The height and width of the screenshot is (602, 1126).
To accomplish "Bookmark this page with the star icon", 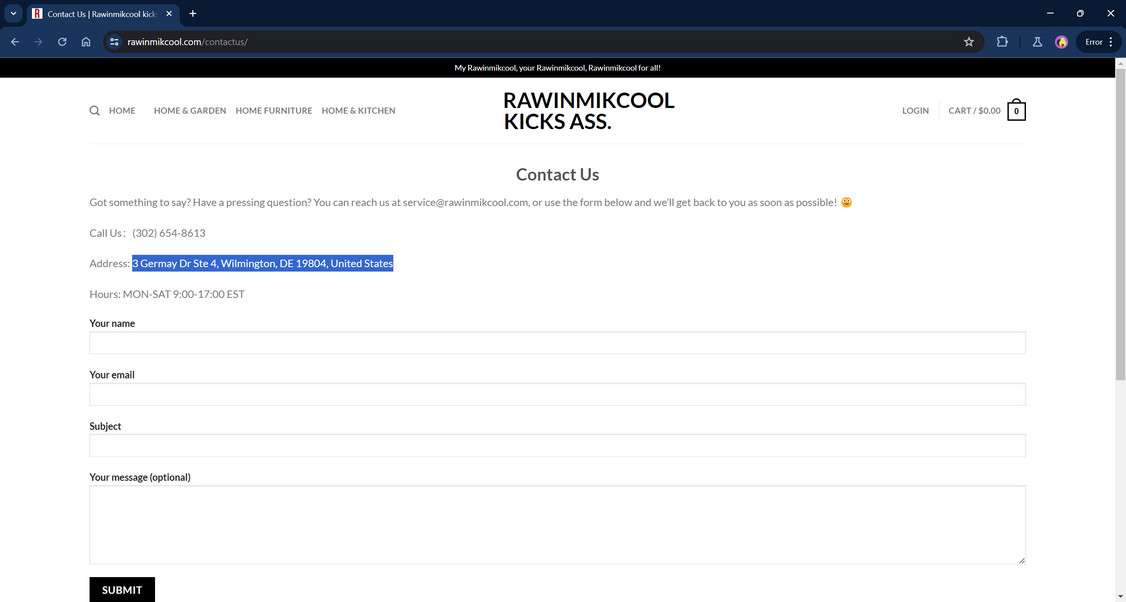I will pos(968,42).
